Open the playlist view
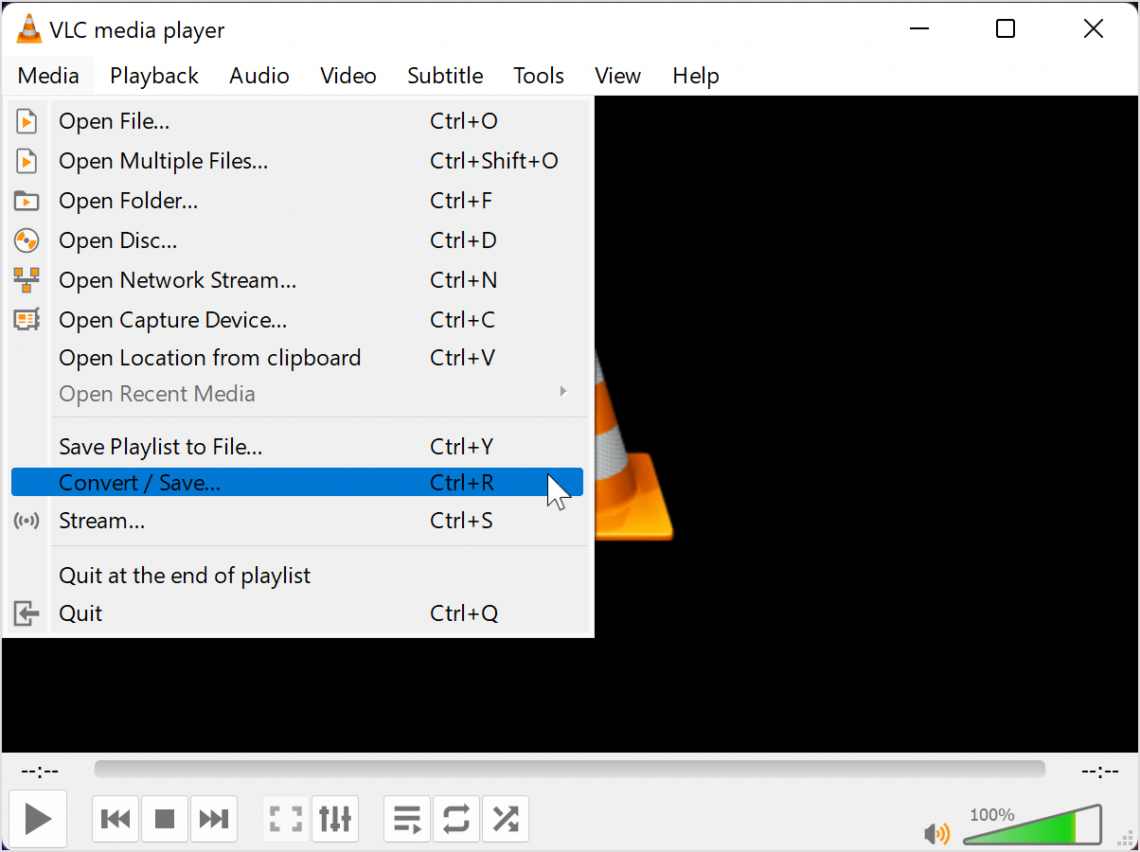 pos(406,818)
